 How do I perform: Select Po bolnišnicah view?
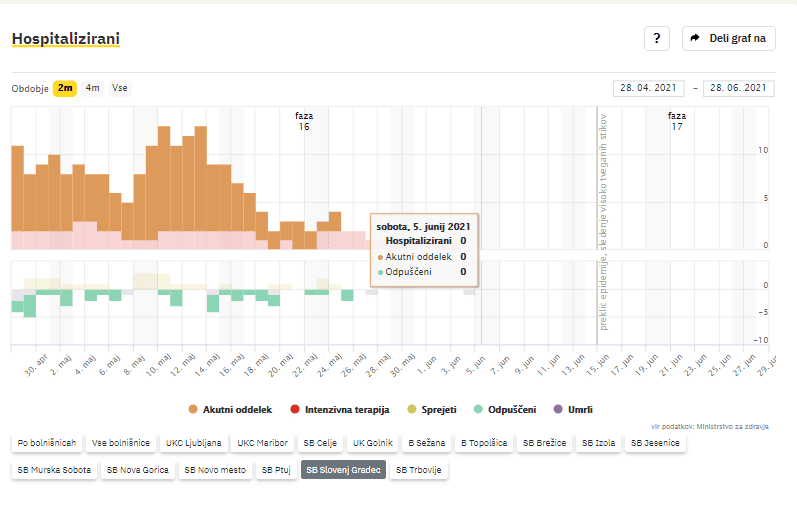[46, 443]
